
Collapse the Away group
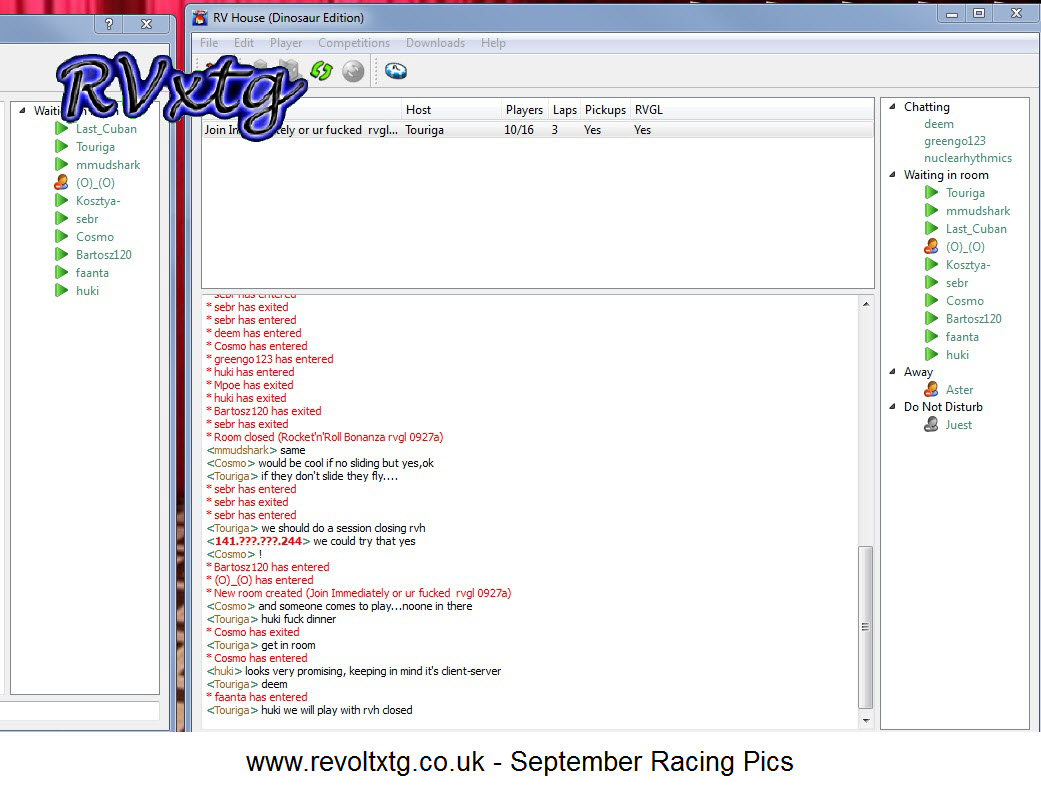pos(893,372)
